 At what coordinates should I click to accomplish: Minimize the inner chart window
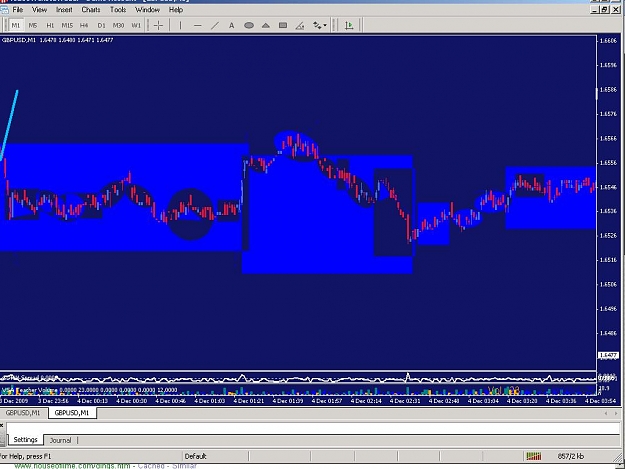tap(595, 10)
